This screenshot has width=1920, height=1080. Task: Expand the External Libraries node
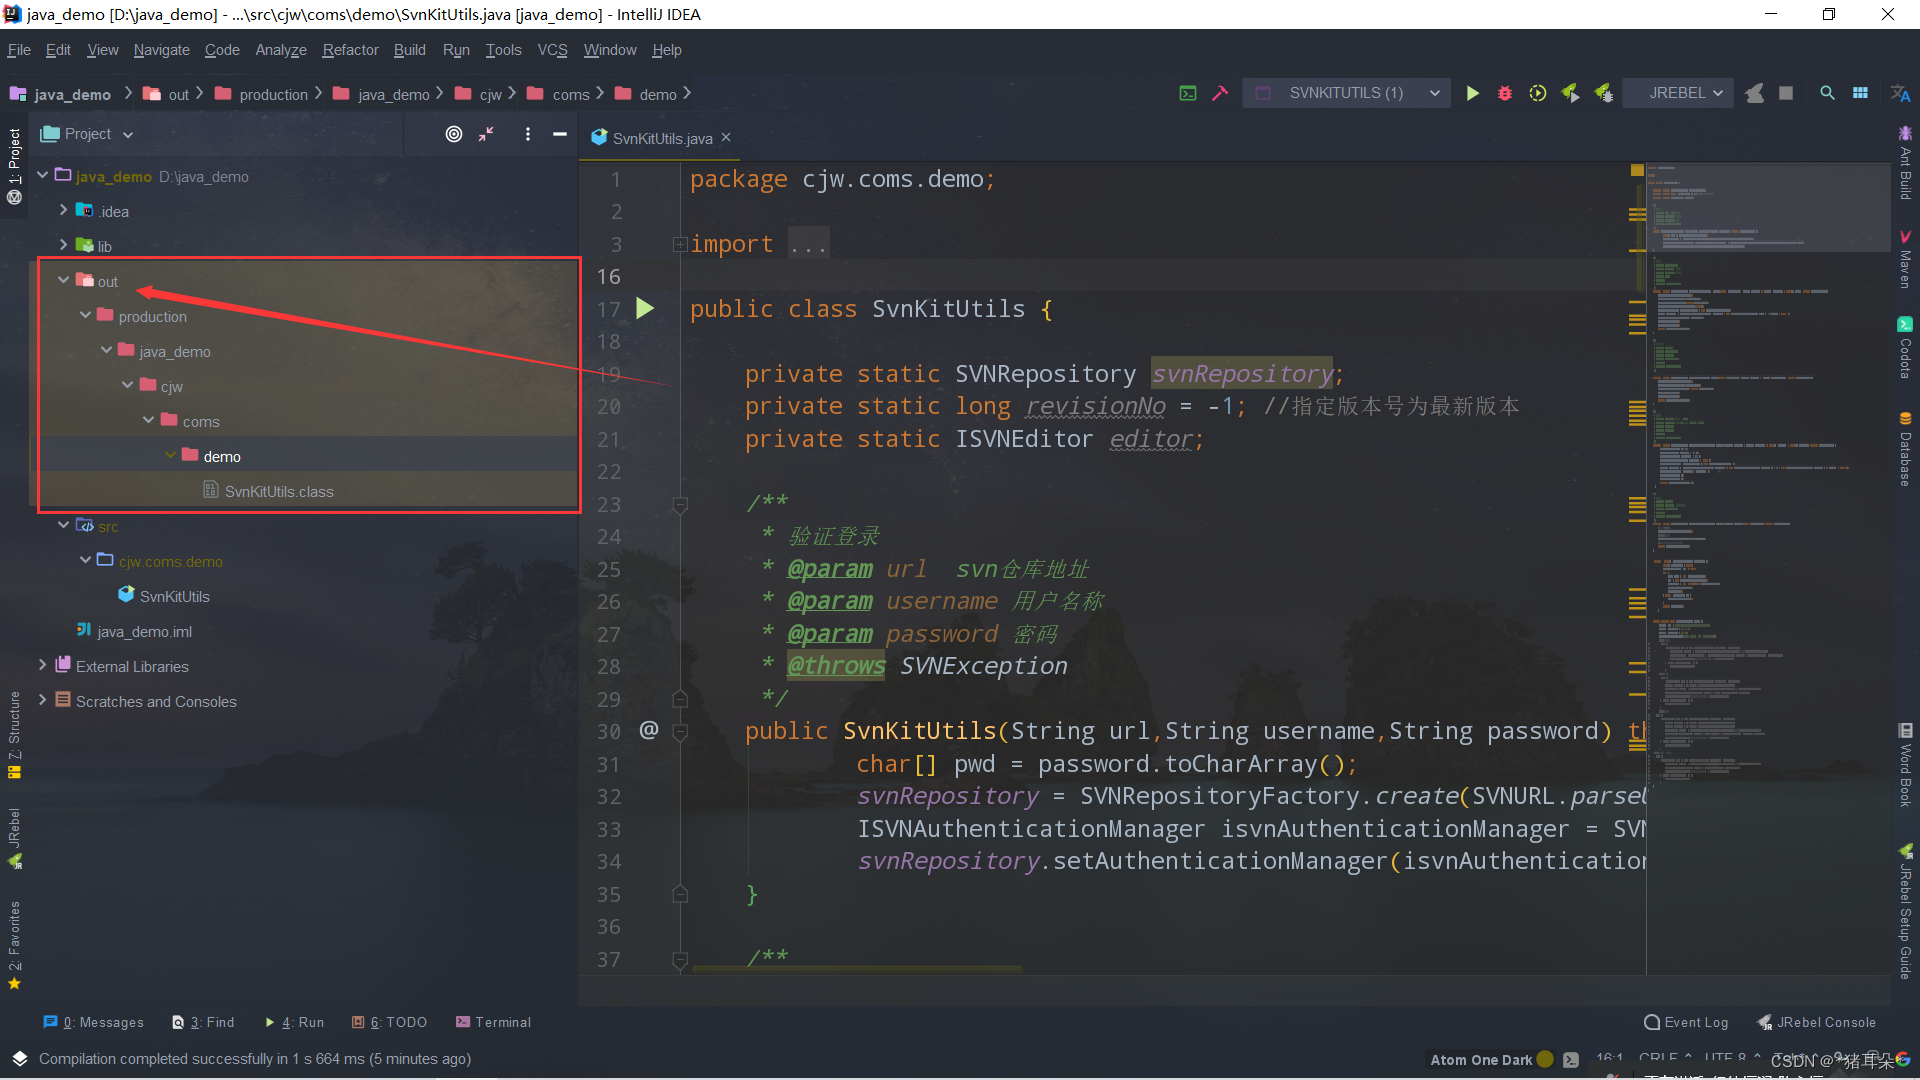pyautogui.click(x=42, y=666)
